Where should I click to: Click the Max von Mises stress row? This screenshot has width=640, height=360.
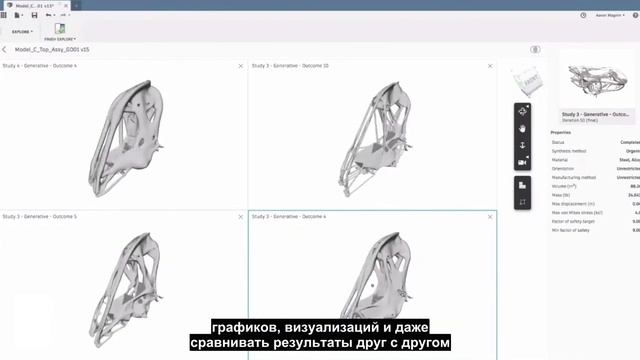(x=595, y=213)
